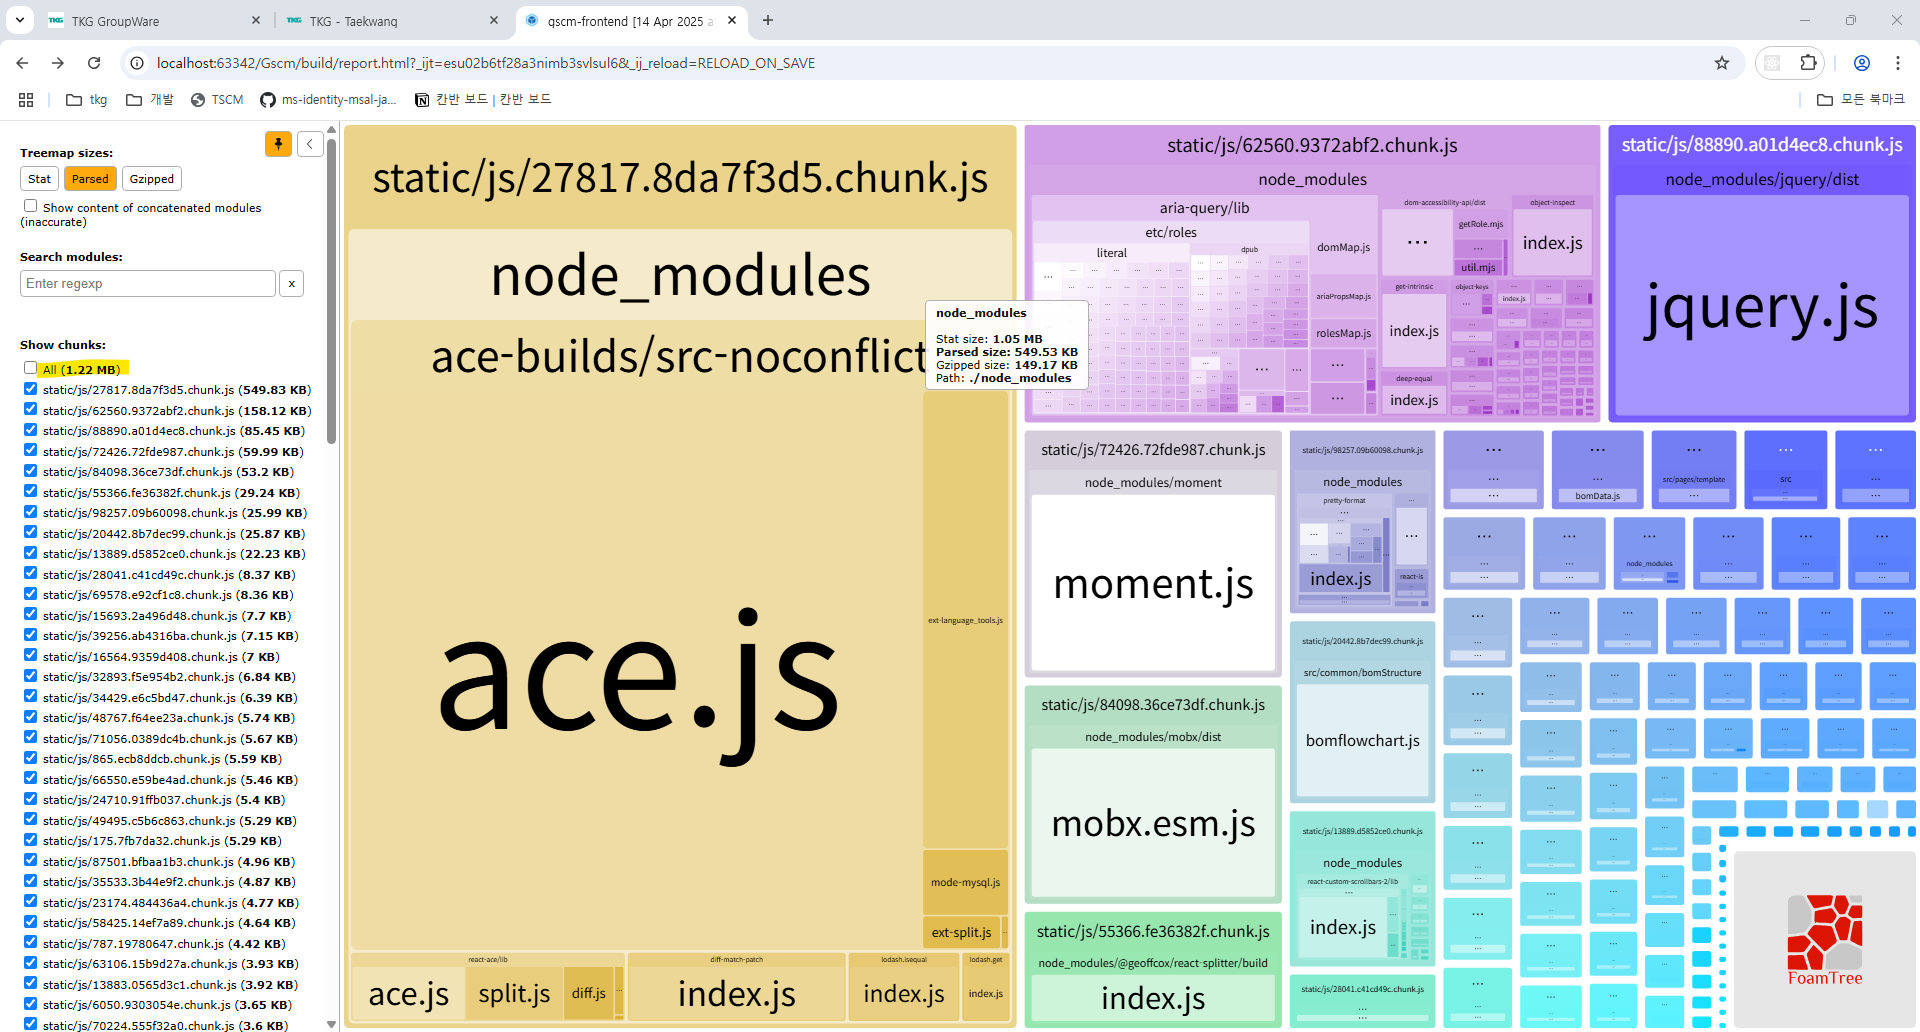Screen dimensions: 1920x1032
Task: Uncheck the 27817.8da7f3d5.chunk.js chunk
Action: coord(31,389)
